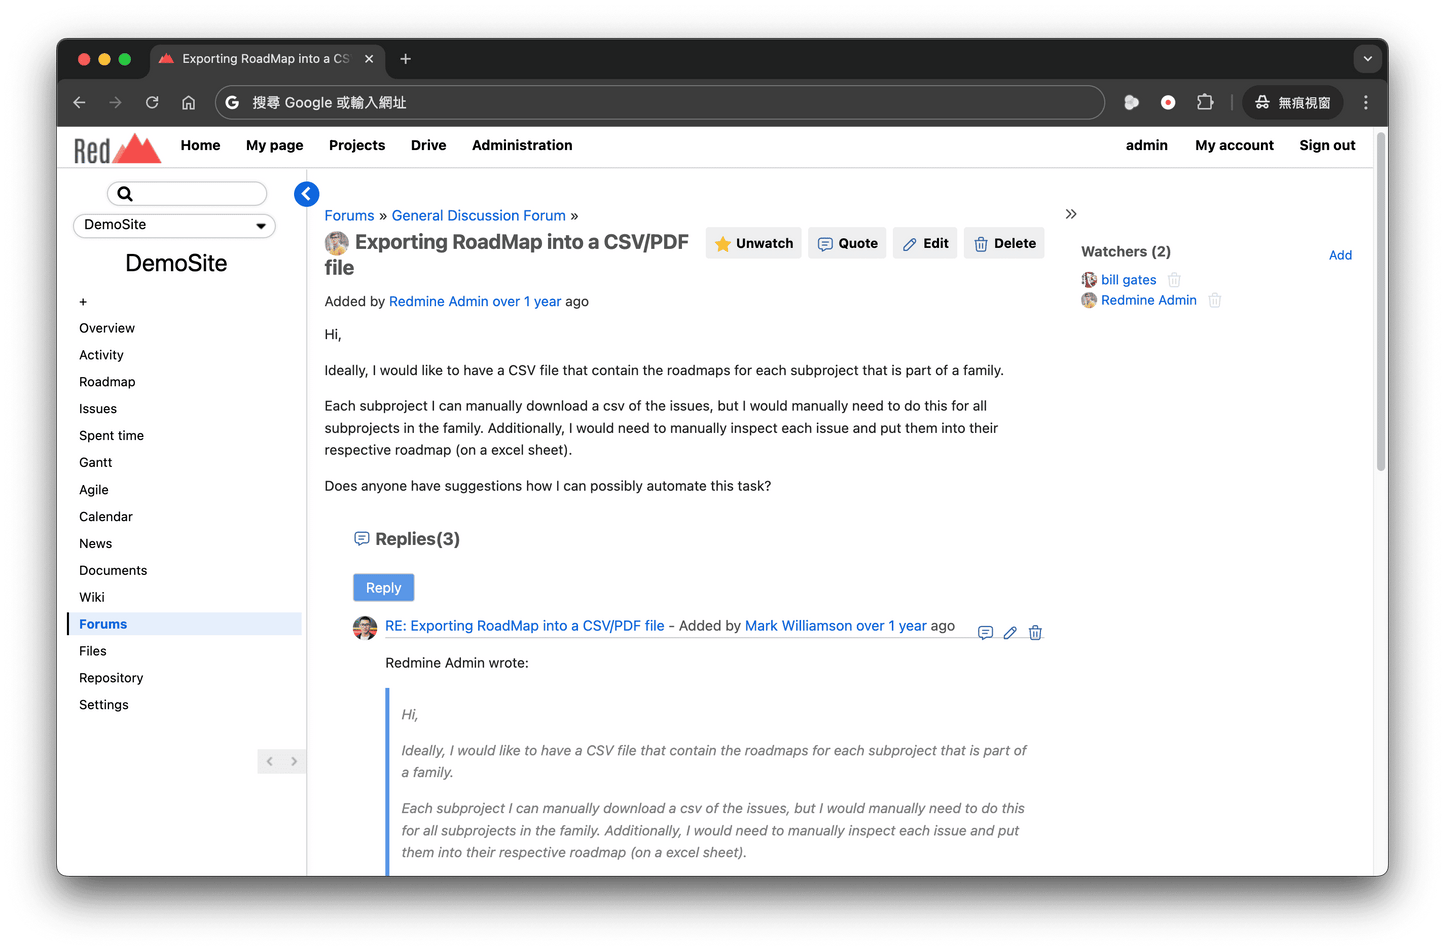
Task: Remove bill gates watcher via trash icon
Action: click(1173, 280)
